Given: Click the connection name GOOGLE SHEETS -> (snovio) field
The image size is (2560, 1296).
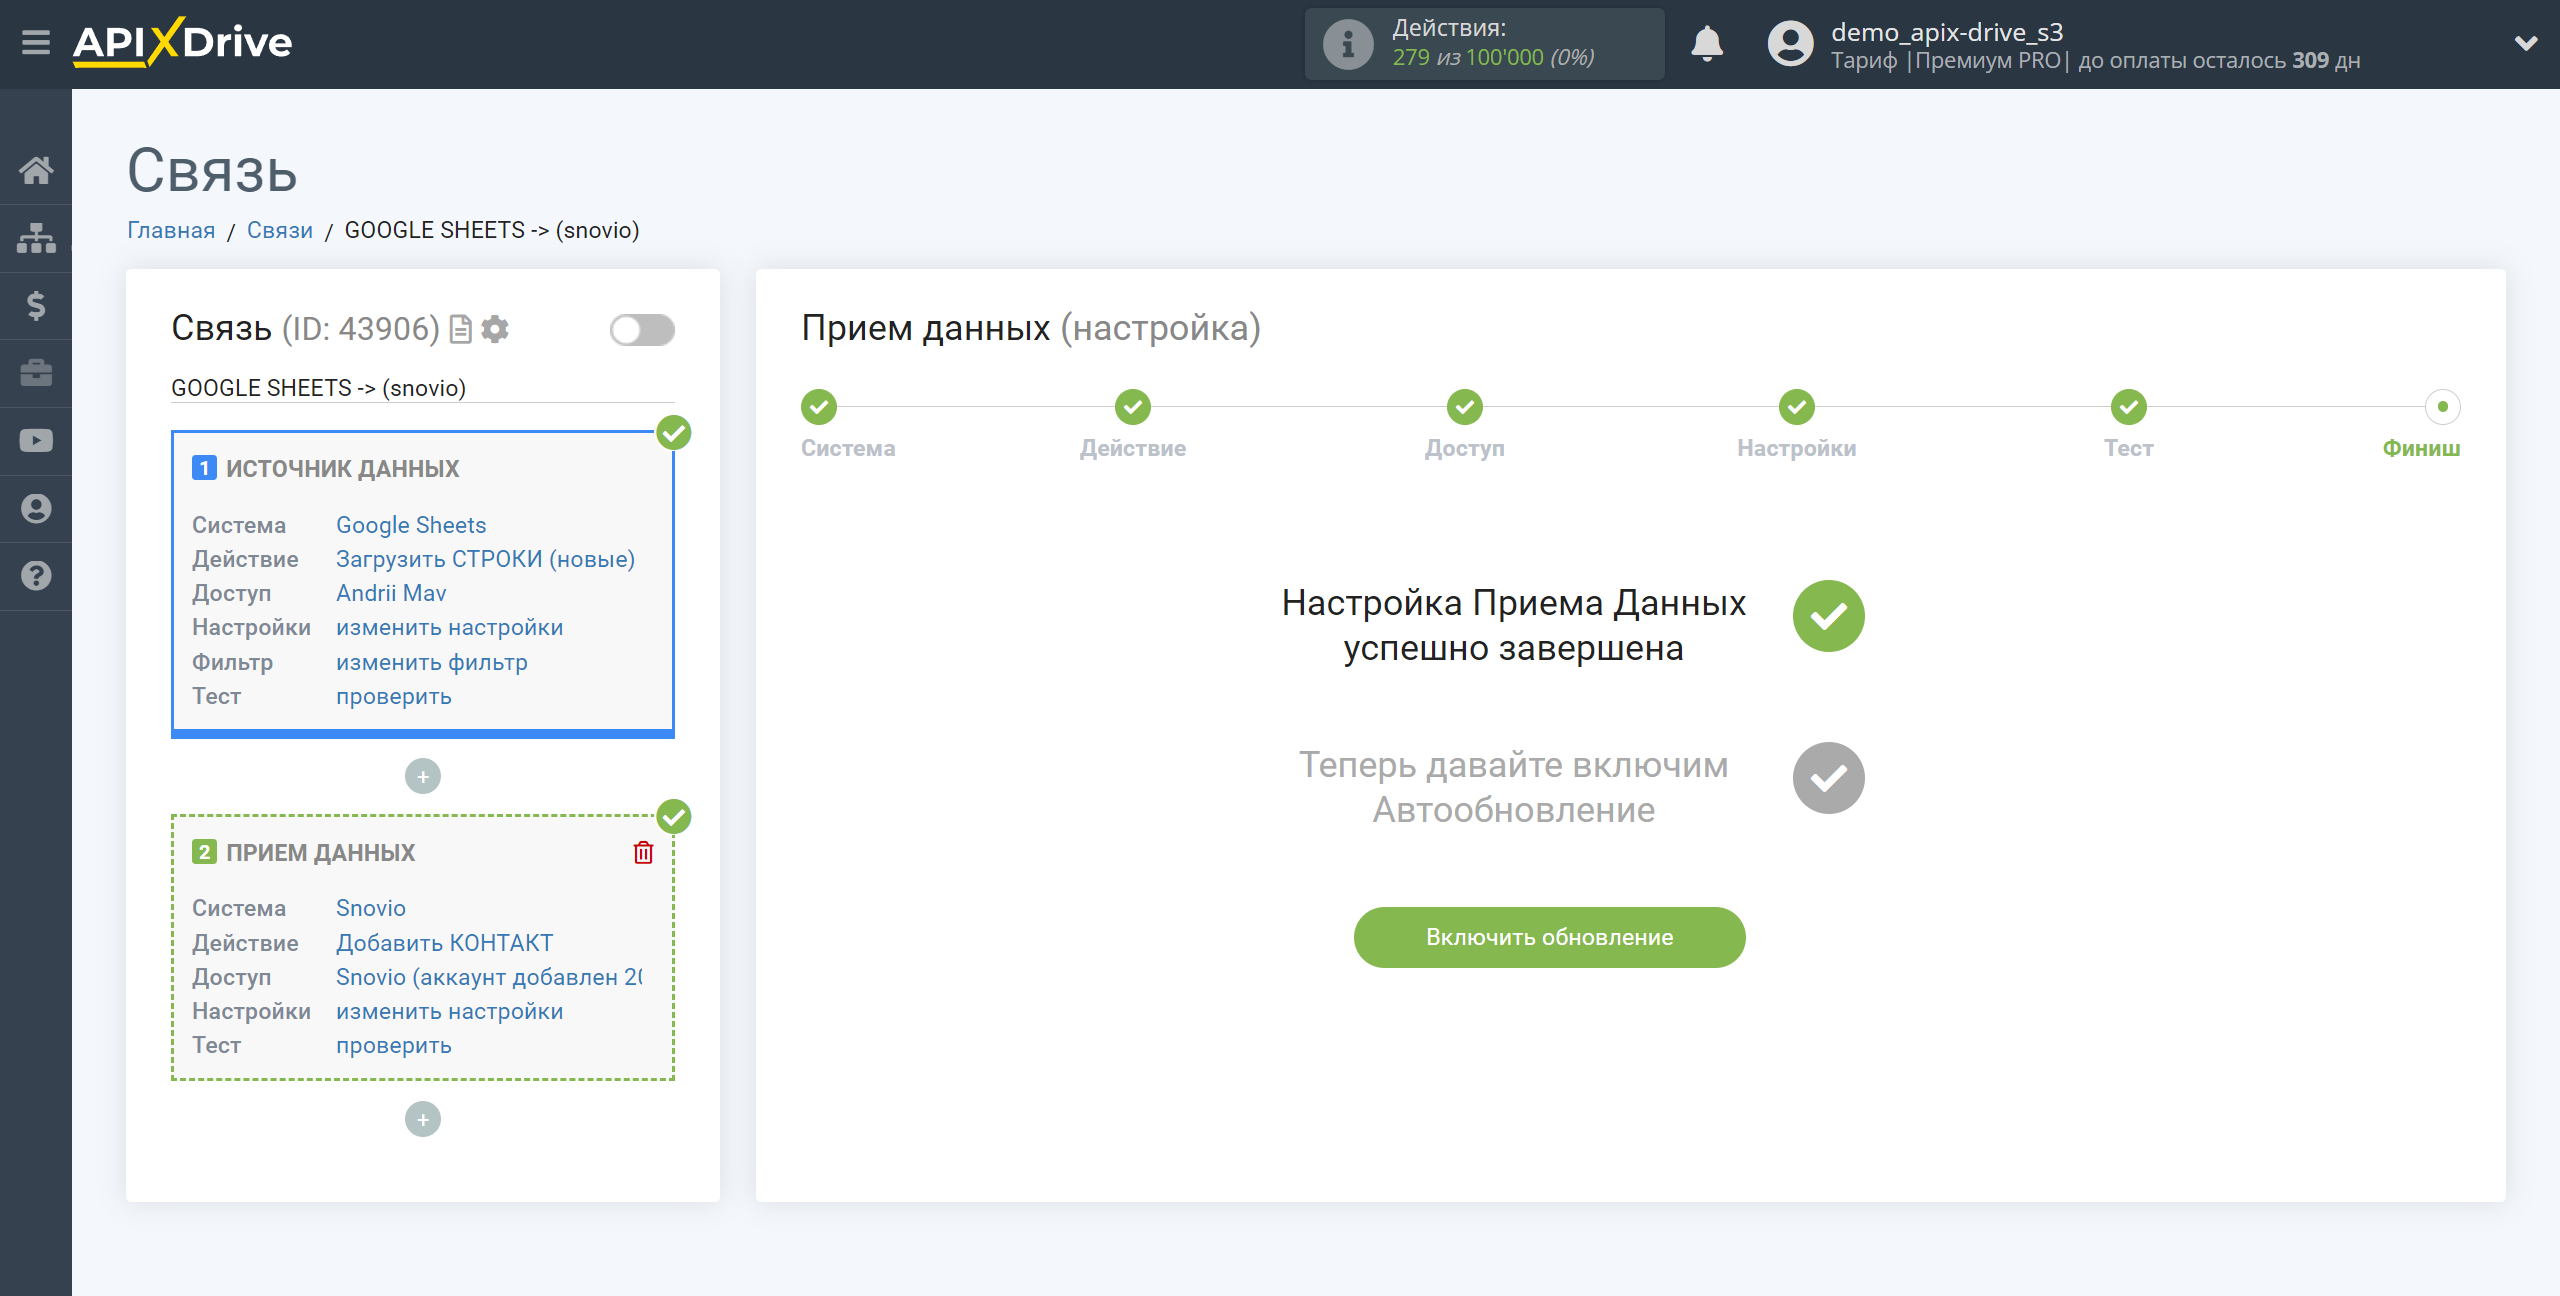Looking at the screenshot, I should pyautogui.click(x=423, y=388).
